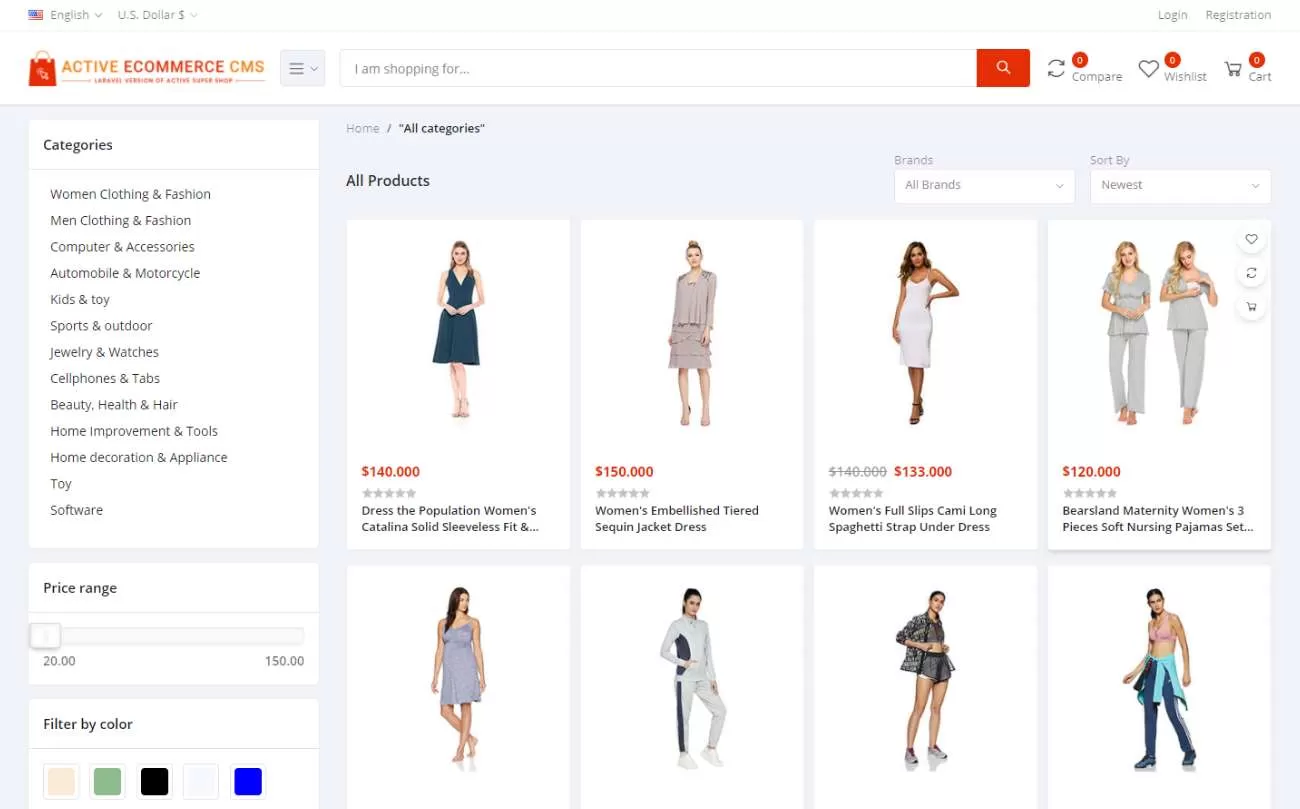Open the U.S. Dollar currency dropdown
Screen dimensions: 1300x809
pyautogui.click(x=157, y=15)
